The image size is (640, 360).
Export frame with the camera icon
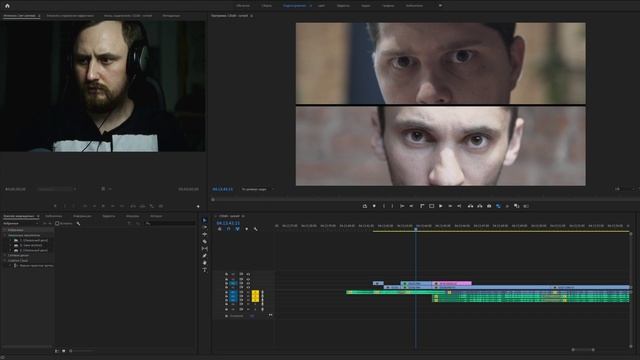pos(489,206)
